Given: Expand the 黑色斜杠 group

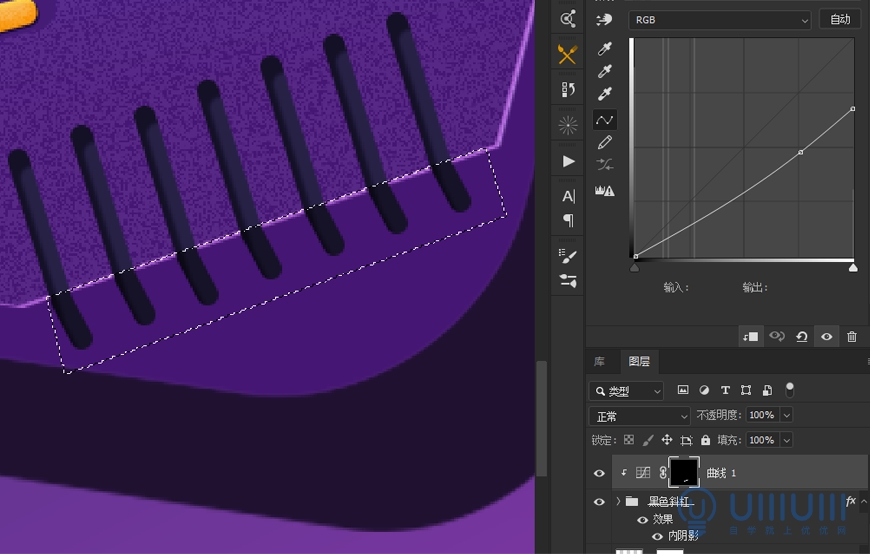Looking at the screenshot, I should 618,501.
